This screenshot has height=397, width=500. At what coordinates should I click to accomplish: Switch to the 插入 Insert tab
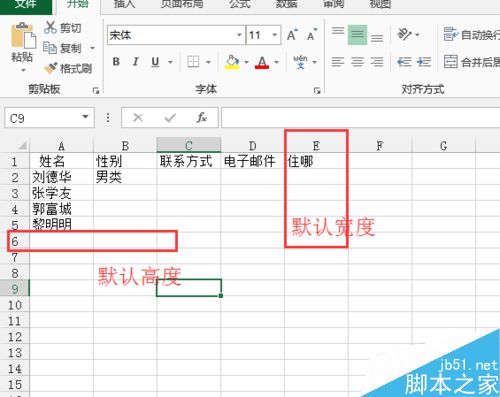(125, 5)
